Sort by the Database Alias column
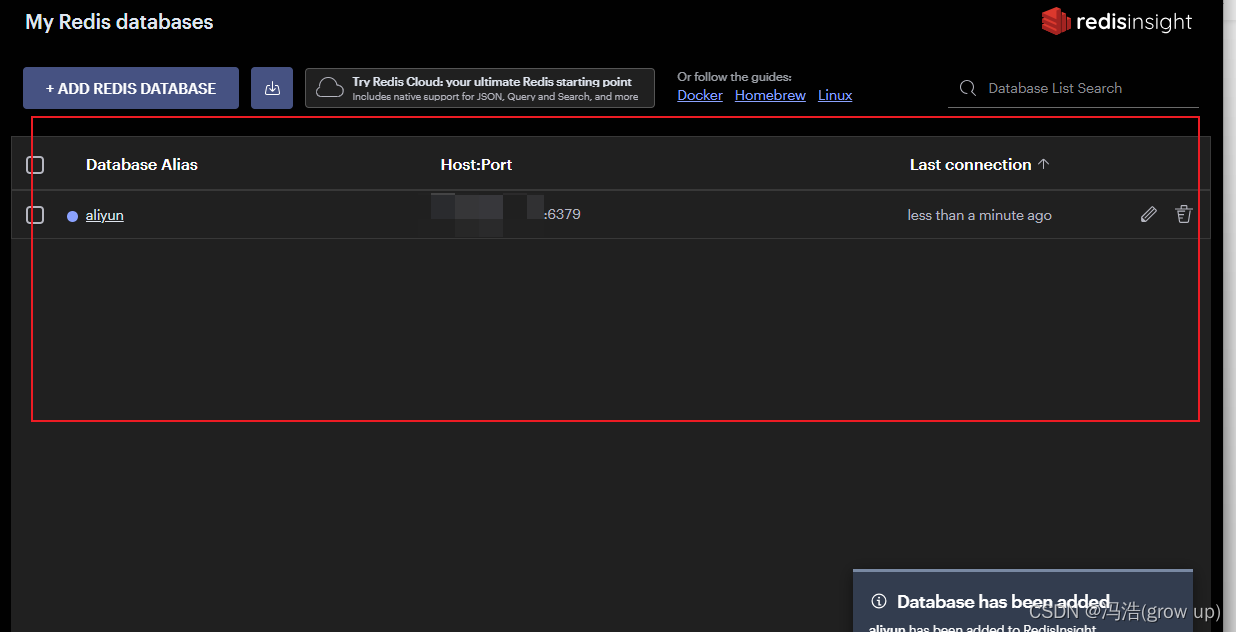 (x=142, y=164)
